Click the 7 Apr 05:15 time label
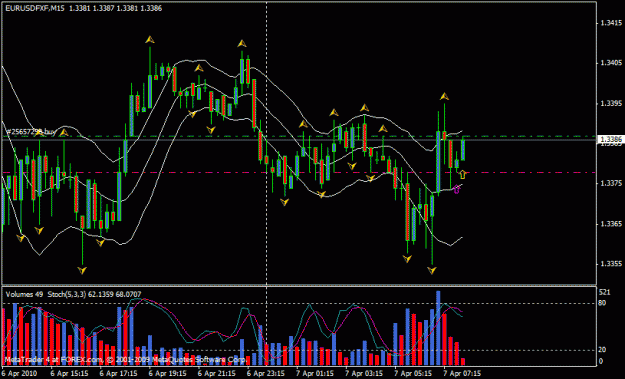The image size is (625, 379). point(413,373)
